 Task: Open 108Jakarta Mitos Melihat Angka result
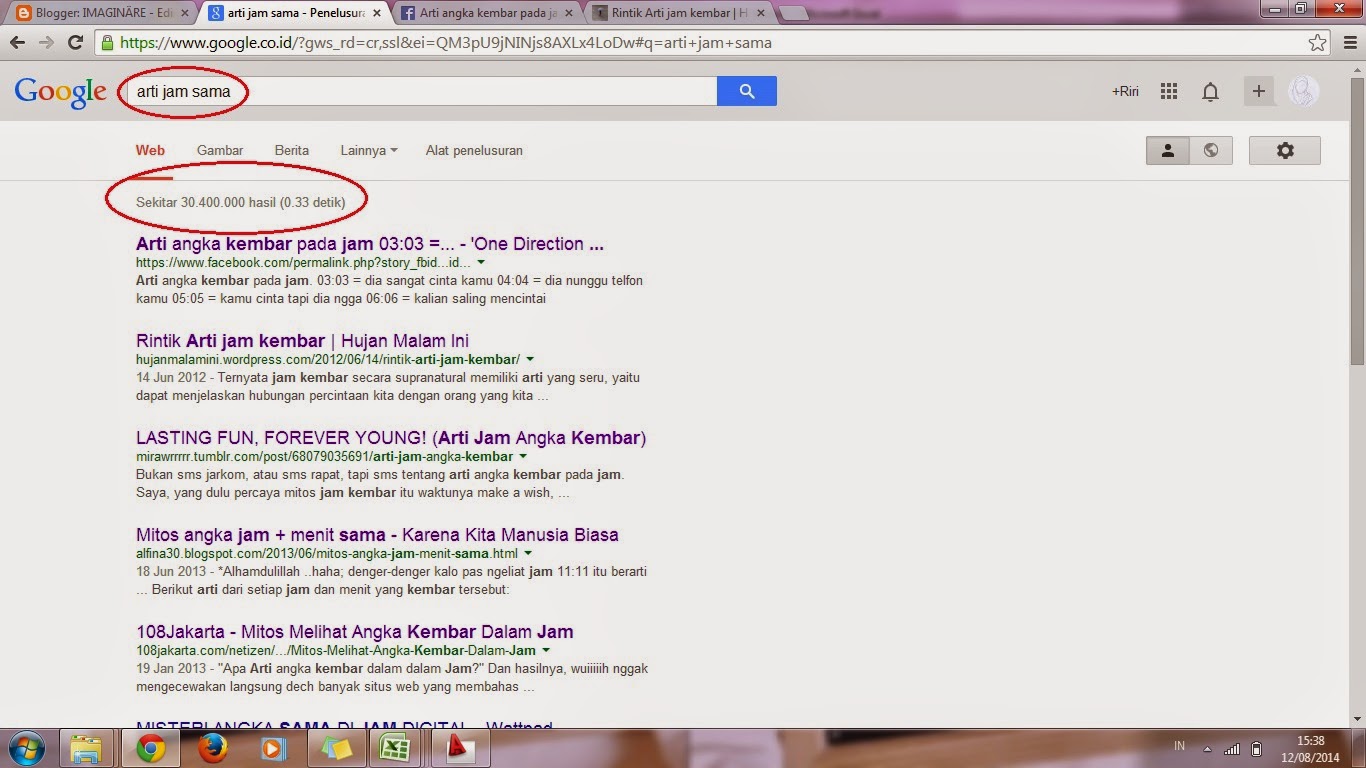pos(354,632)
